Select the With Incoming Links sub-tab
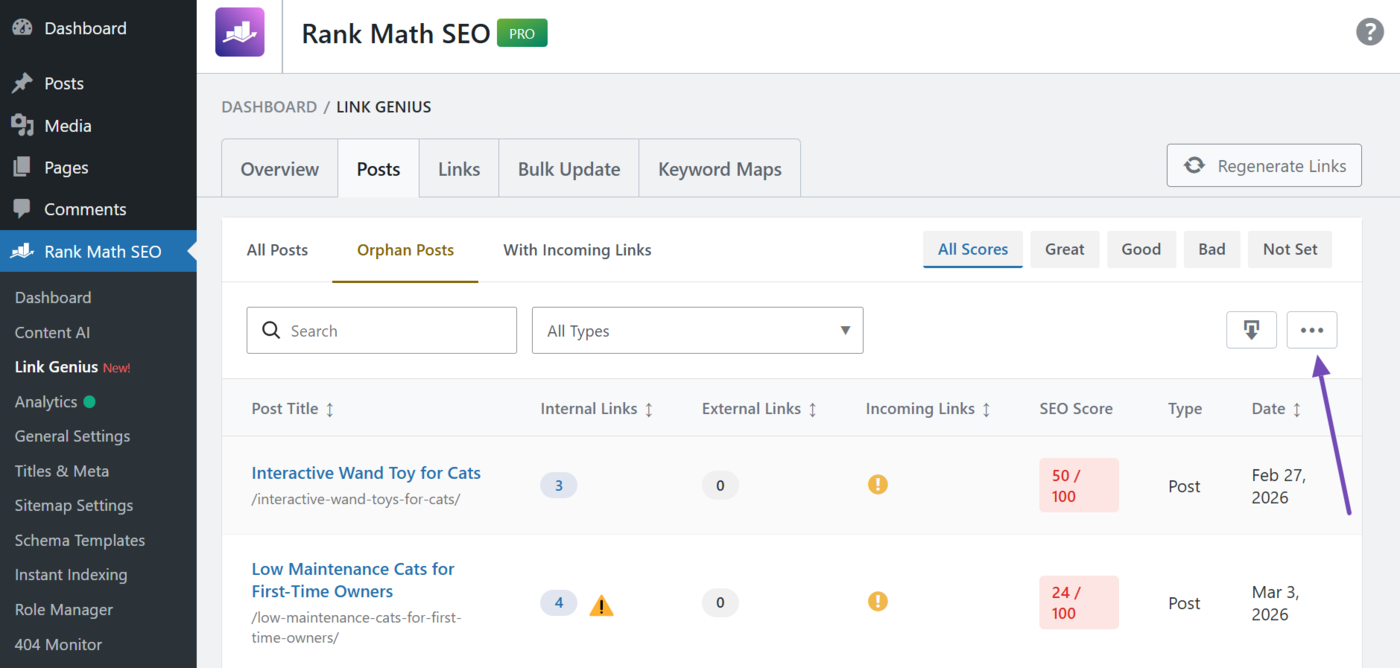 coord(577,250)
